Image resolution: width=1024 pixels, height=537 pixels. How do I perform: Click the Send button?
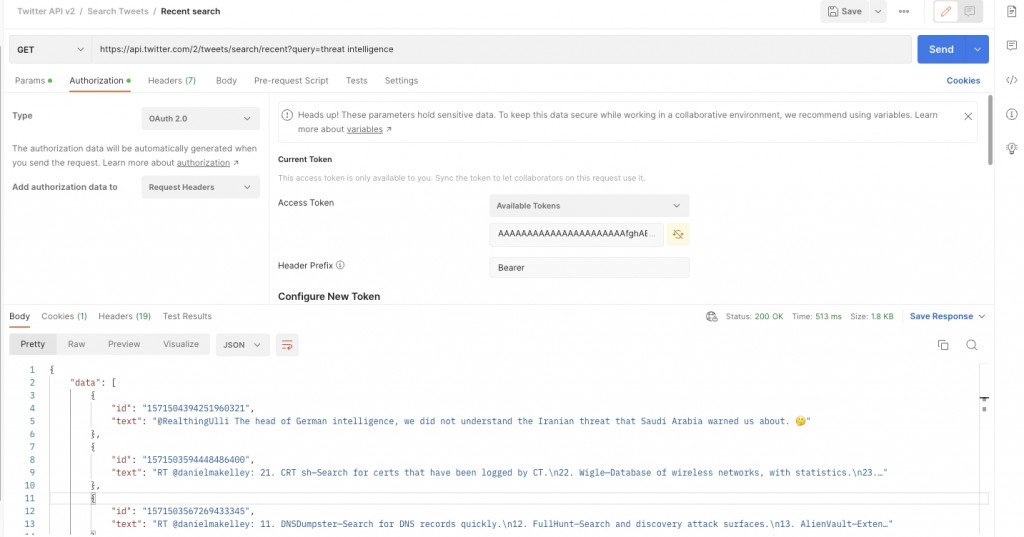[x=941, y=50]
